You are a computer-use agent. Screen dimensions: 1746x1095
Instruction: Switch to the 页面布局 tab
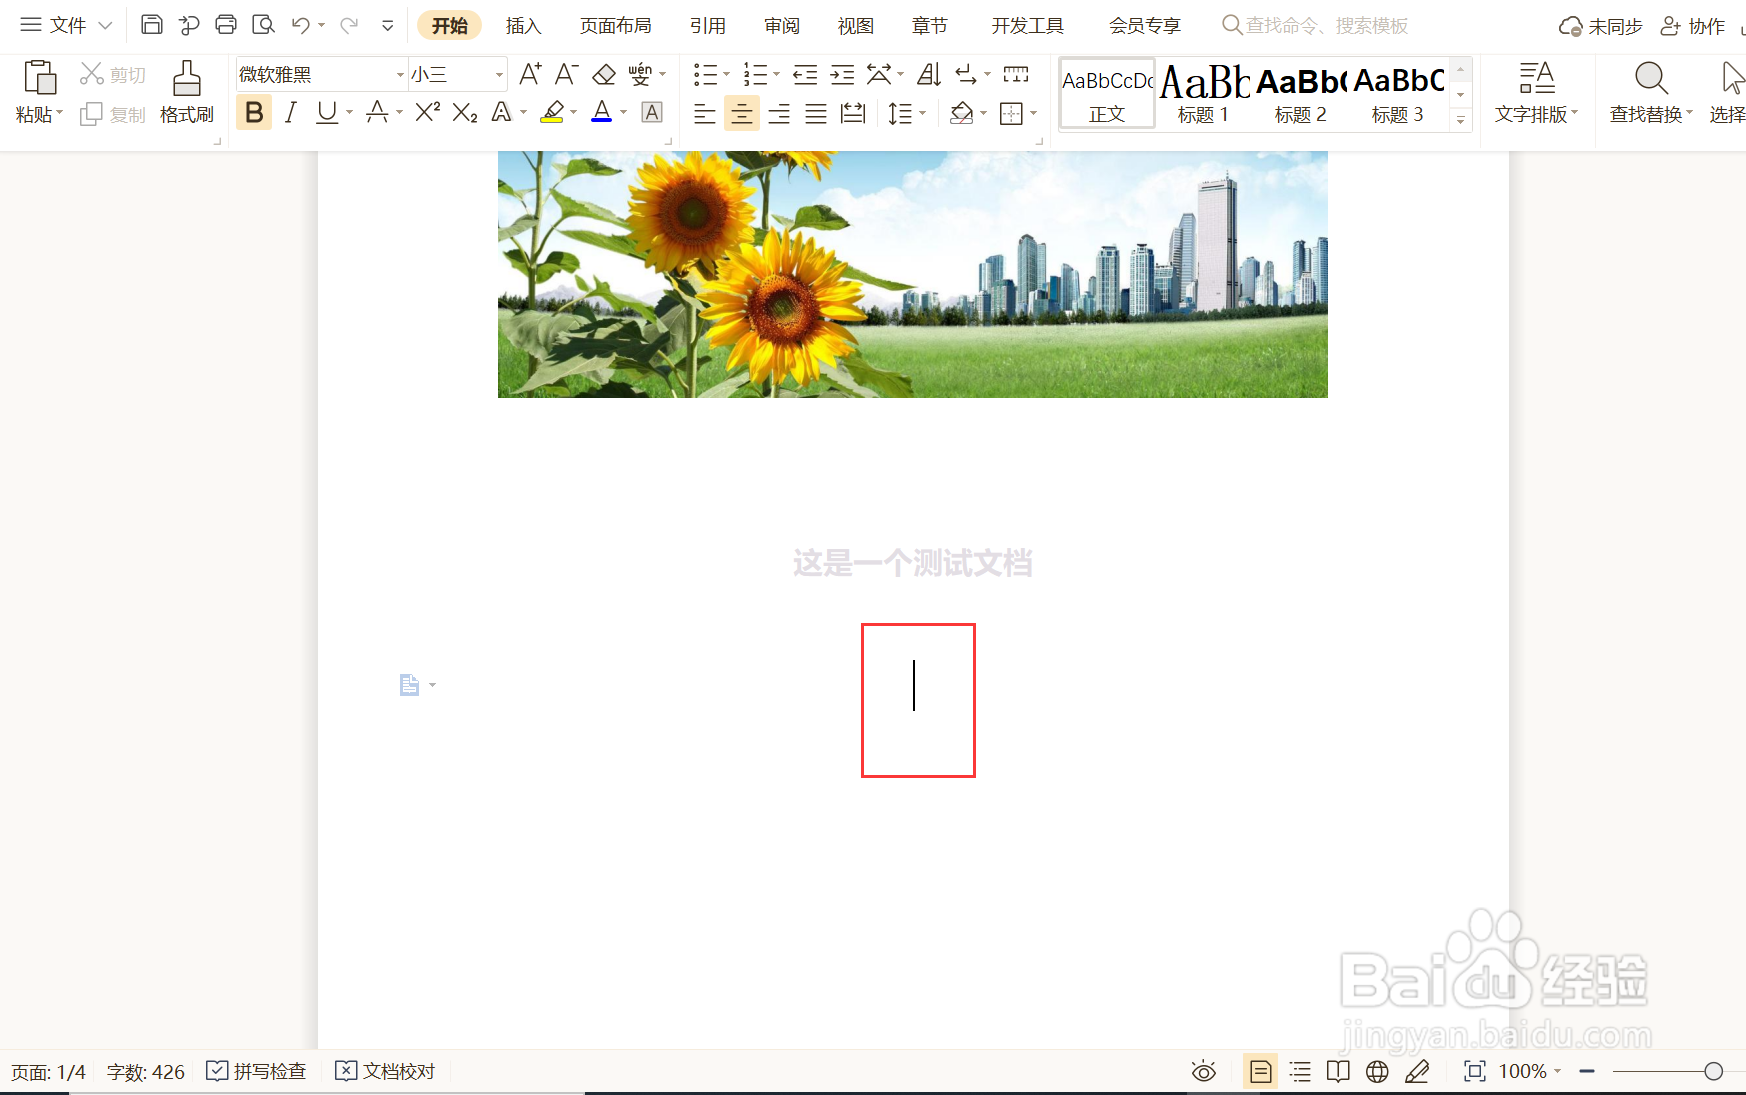point(615,25)
